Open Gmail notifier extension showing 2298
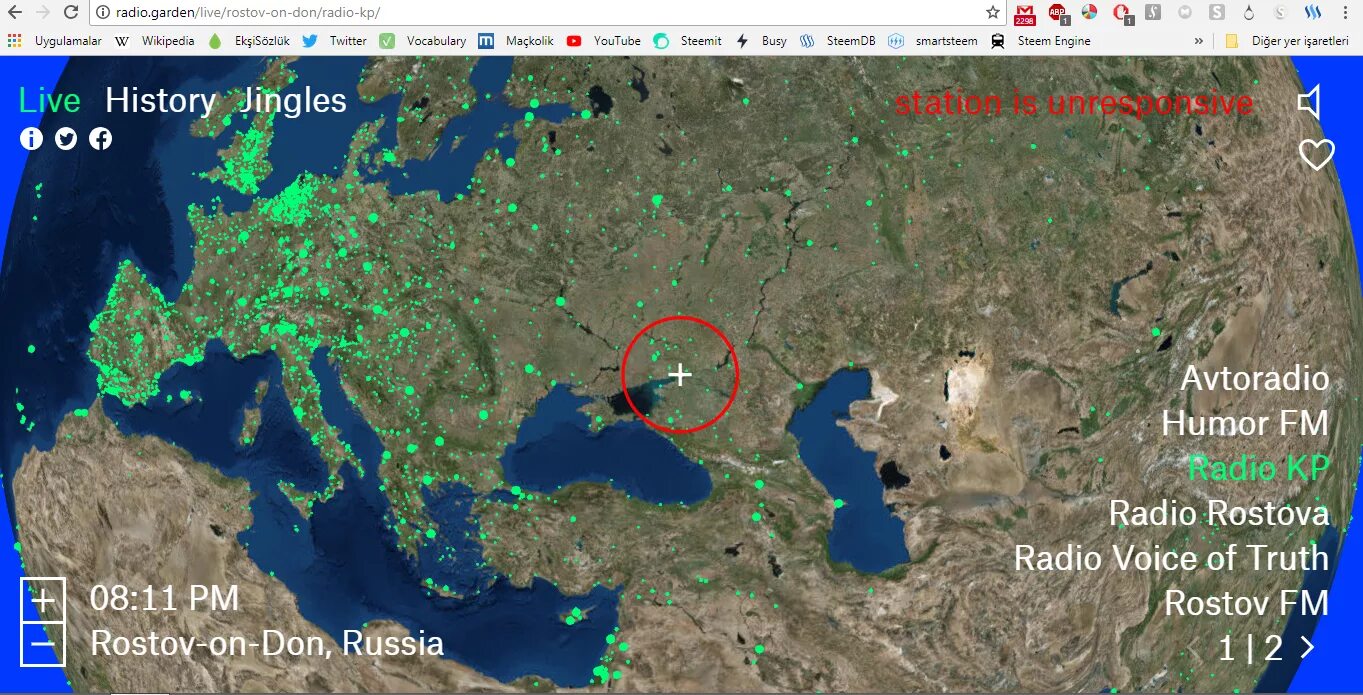 tap(1024, 14)
